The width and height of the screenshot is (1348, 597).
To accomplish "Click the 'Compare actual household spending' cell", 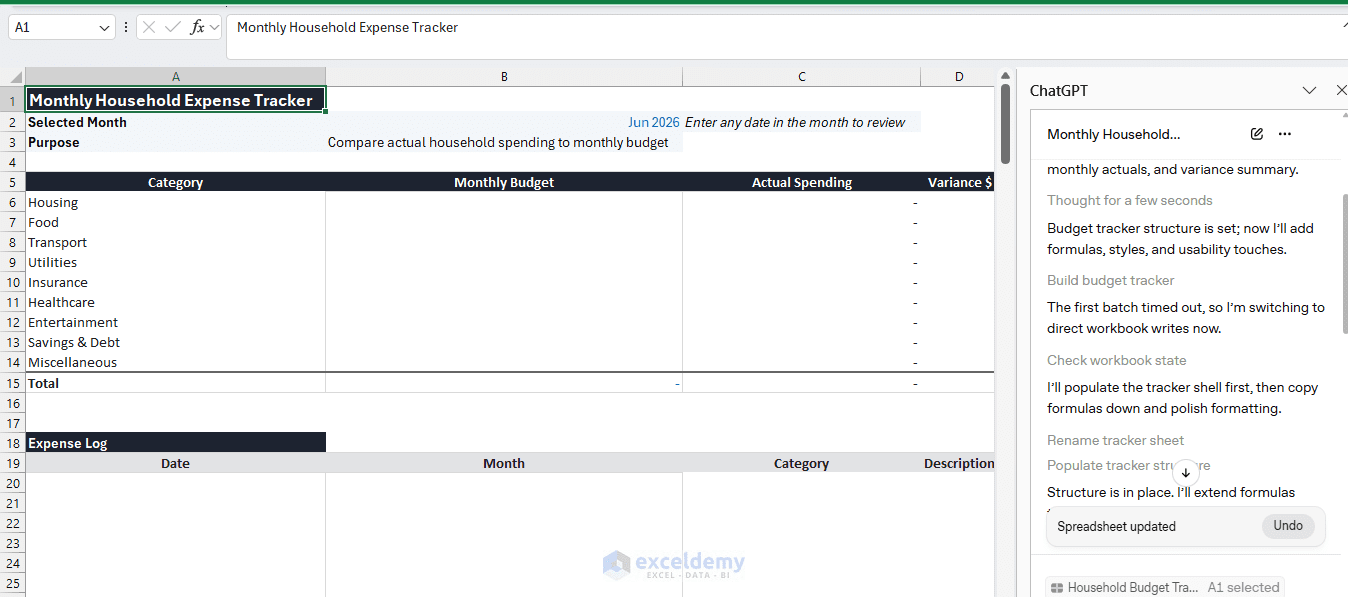I will (504, 142).
